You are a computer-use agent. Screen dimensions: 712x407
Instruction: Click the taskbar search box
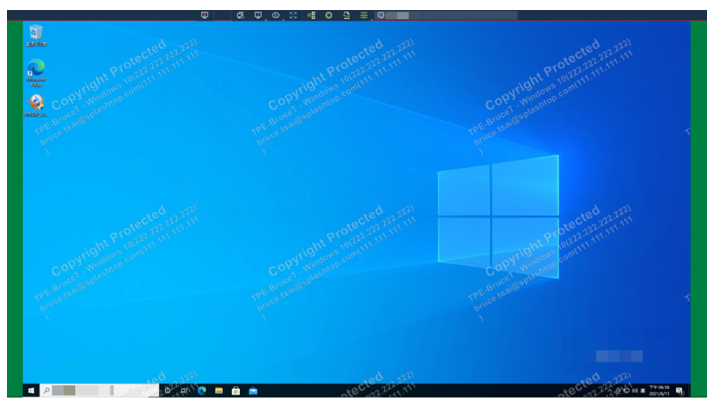(x=99, y=391)
